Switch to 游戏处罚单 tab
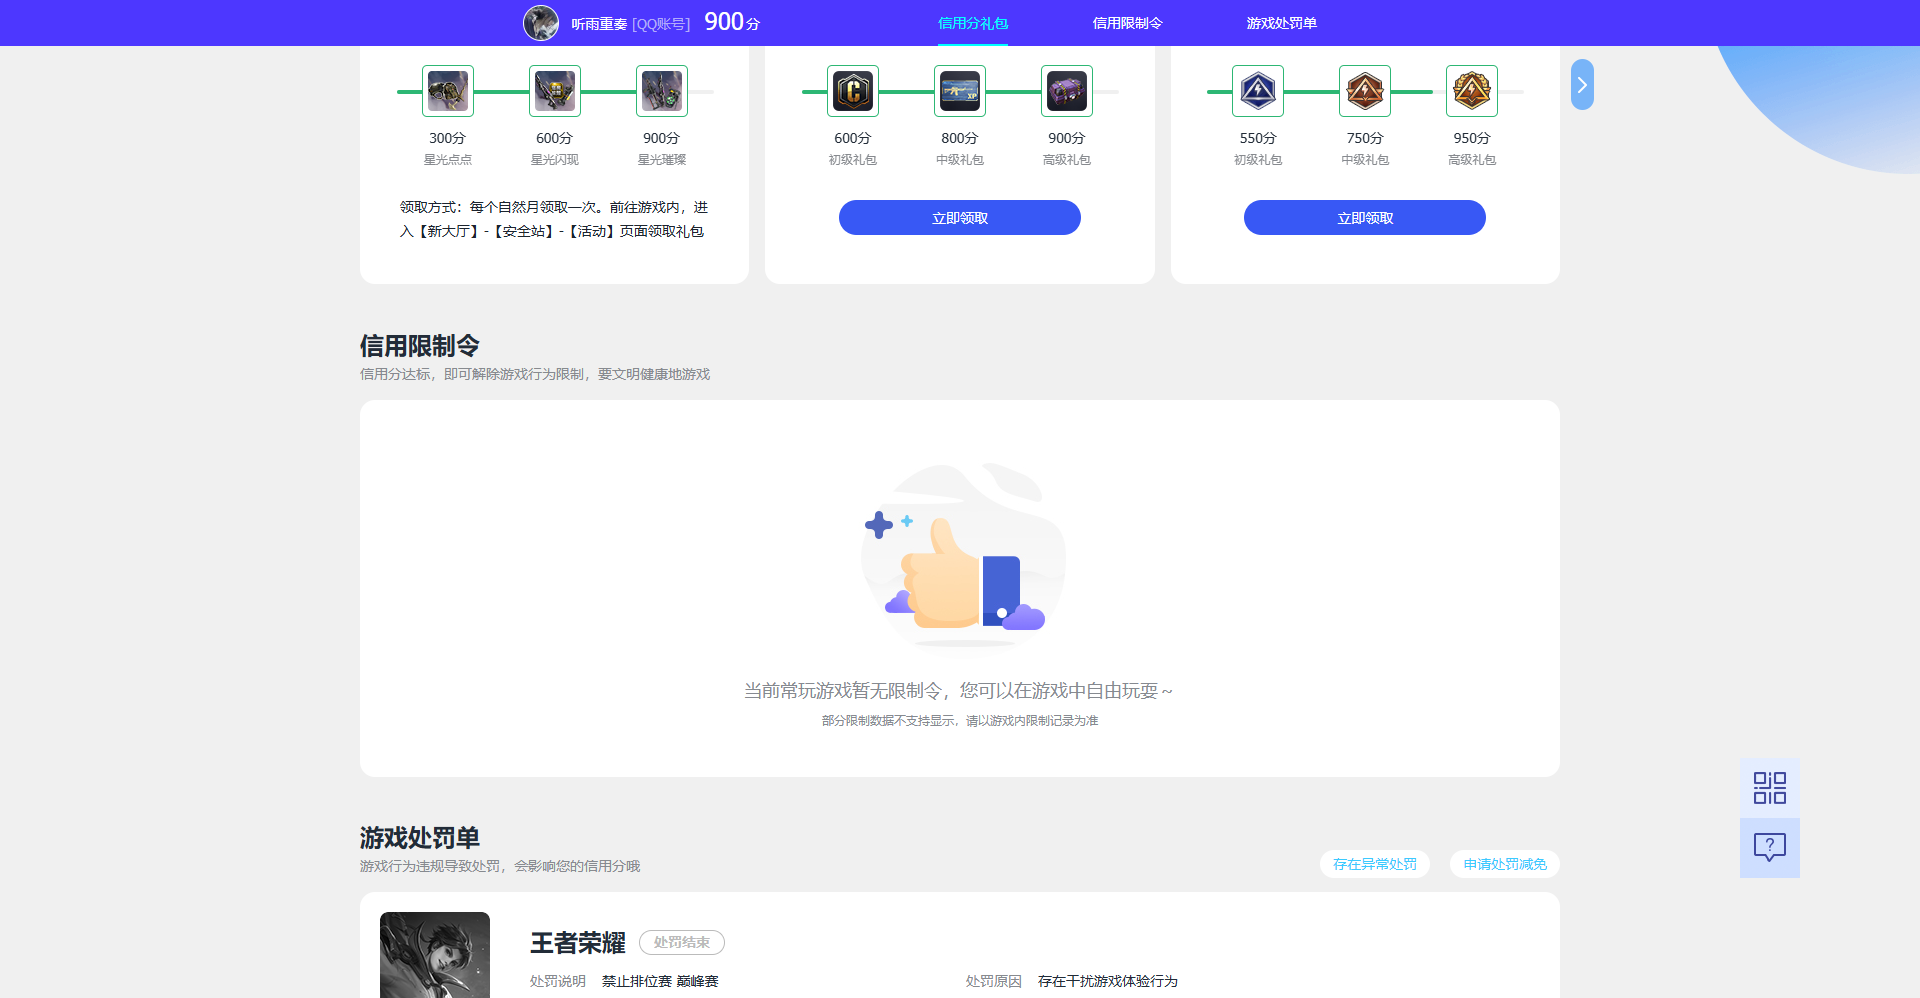The height and width of the screenshot is (998, 1920). (1281, 23)
